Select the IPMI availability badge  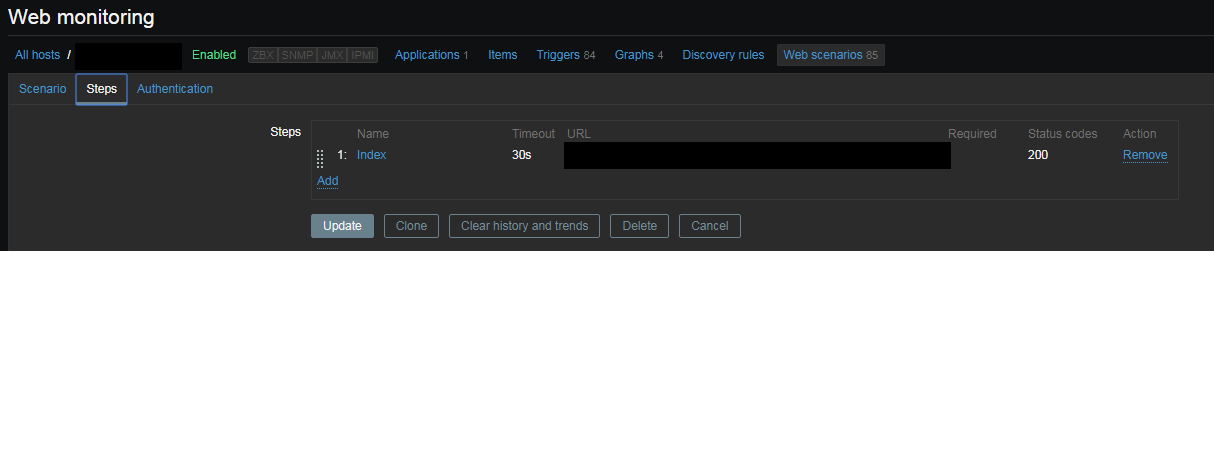(x=363, y=55)
